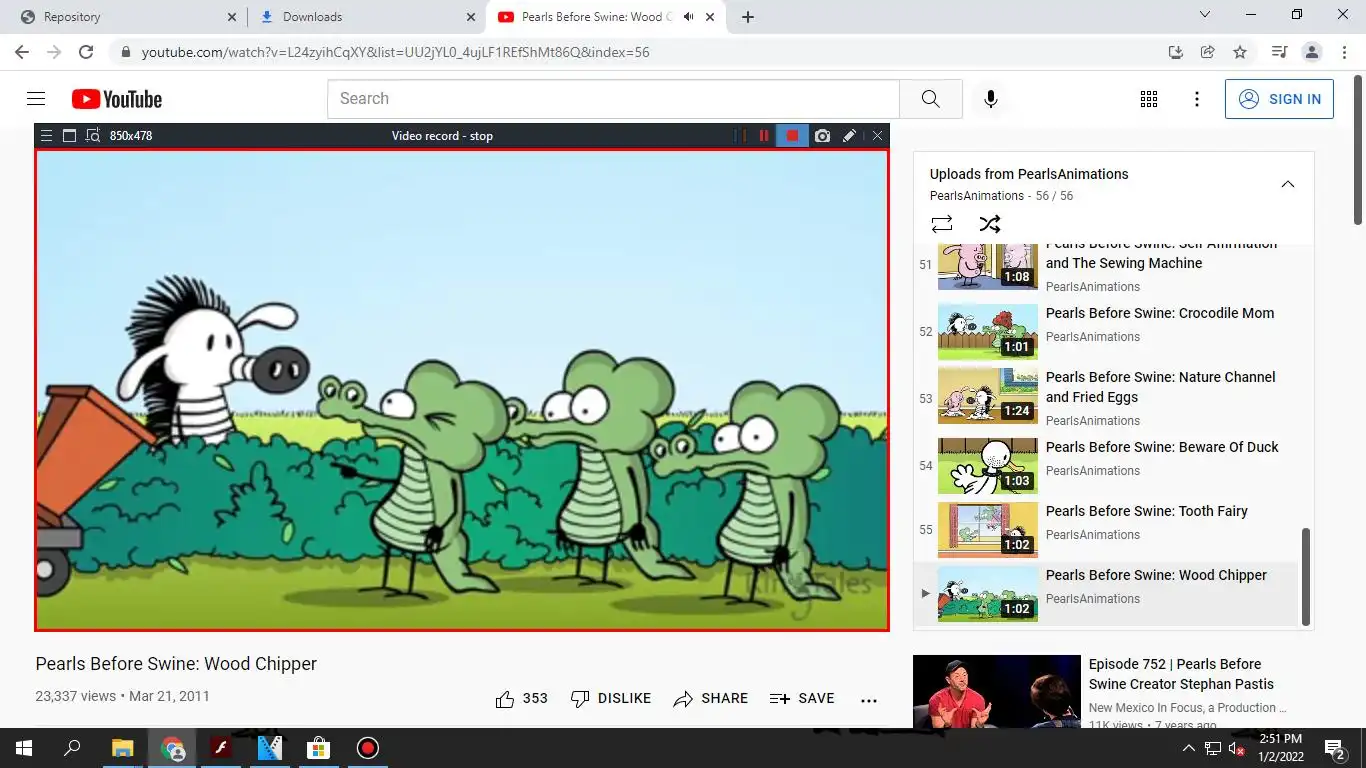This screenshot has width=1366, height=768.
Task: Click SIGN IN button
Action: click(1279, 99)
